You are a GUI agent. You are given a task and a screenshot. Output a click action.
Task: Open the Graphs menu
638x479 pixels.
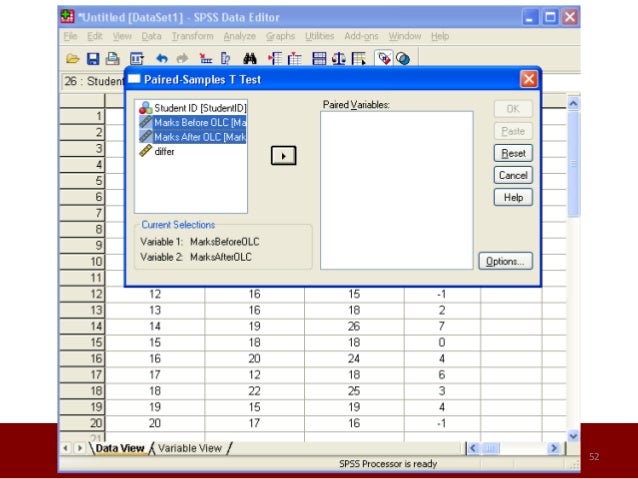[x=280, y=36]
